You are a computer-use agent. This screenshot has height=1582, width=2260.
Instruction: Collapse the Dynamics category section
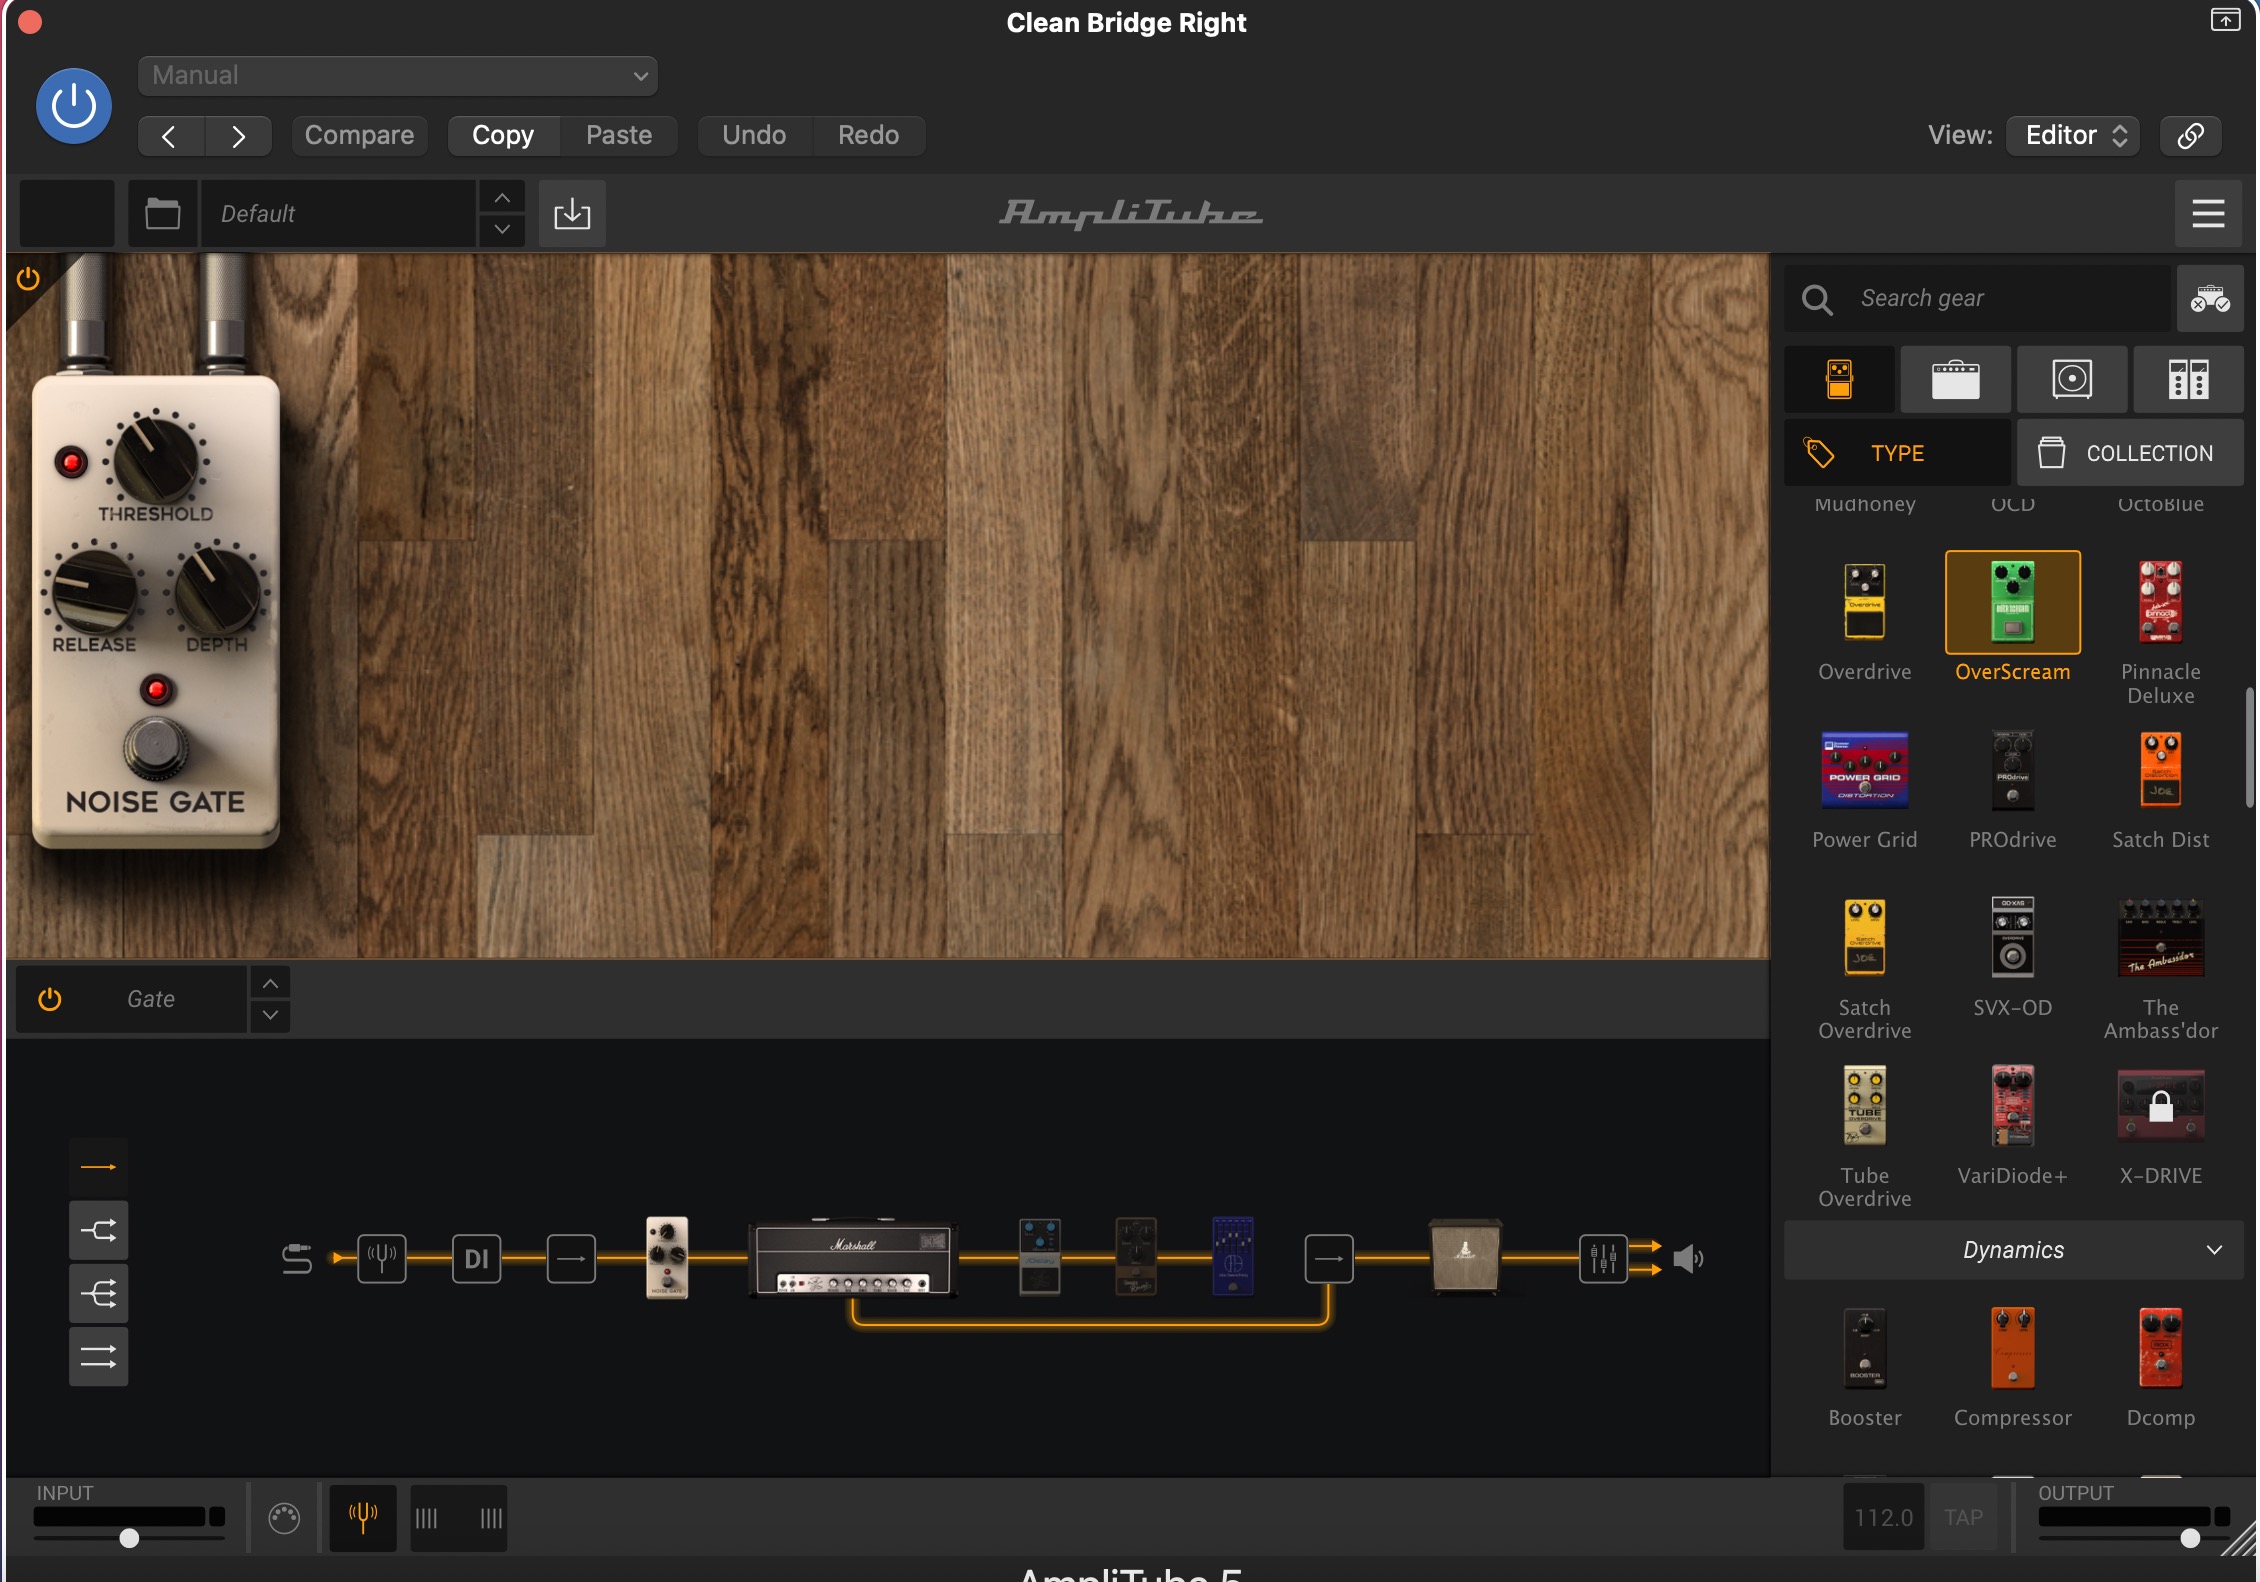(2013, 1250)
